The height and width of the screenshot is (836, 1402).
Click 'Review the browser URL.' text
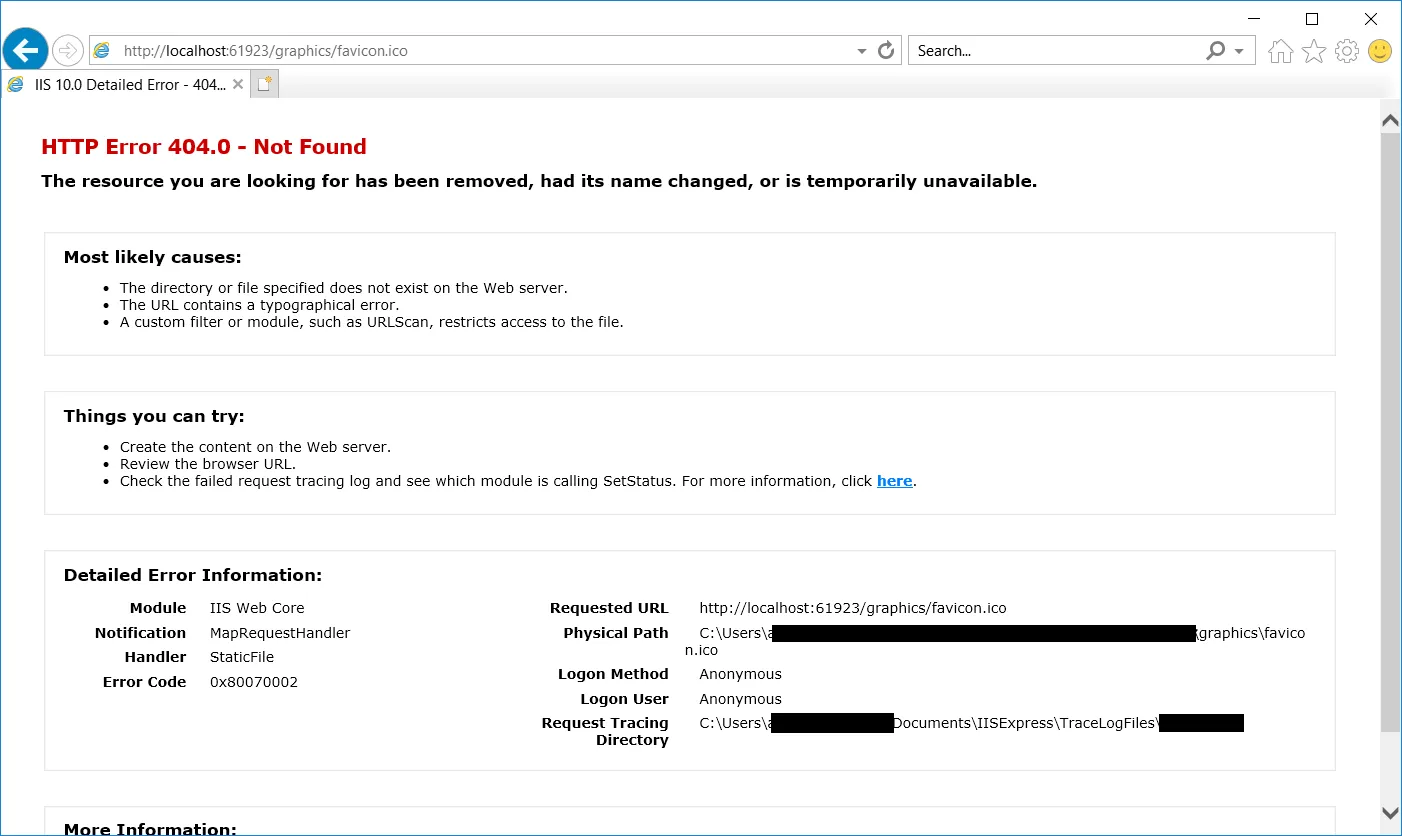tap(208, 464)
